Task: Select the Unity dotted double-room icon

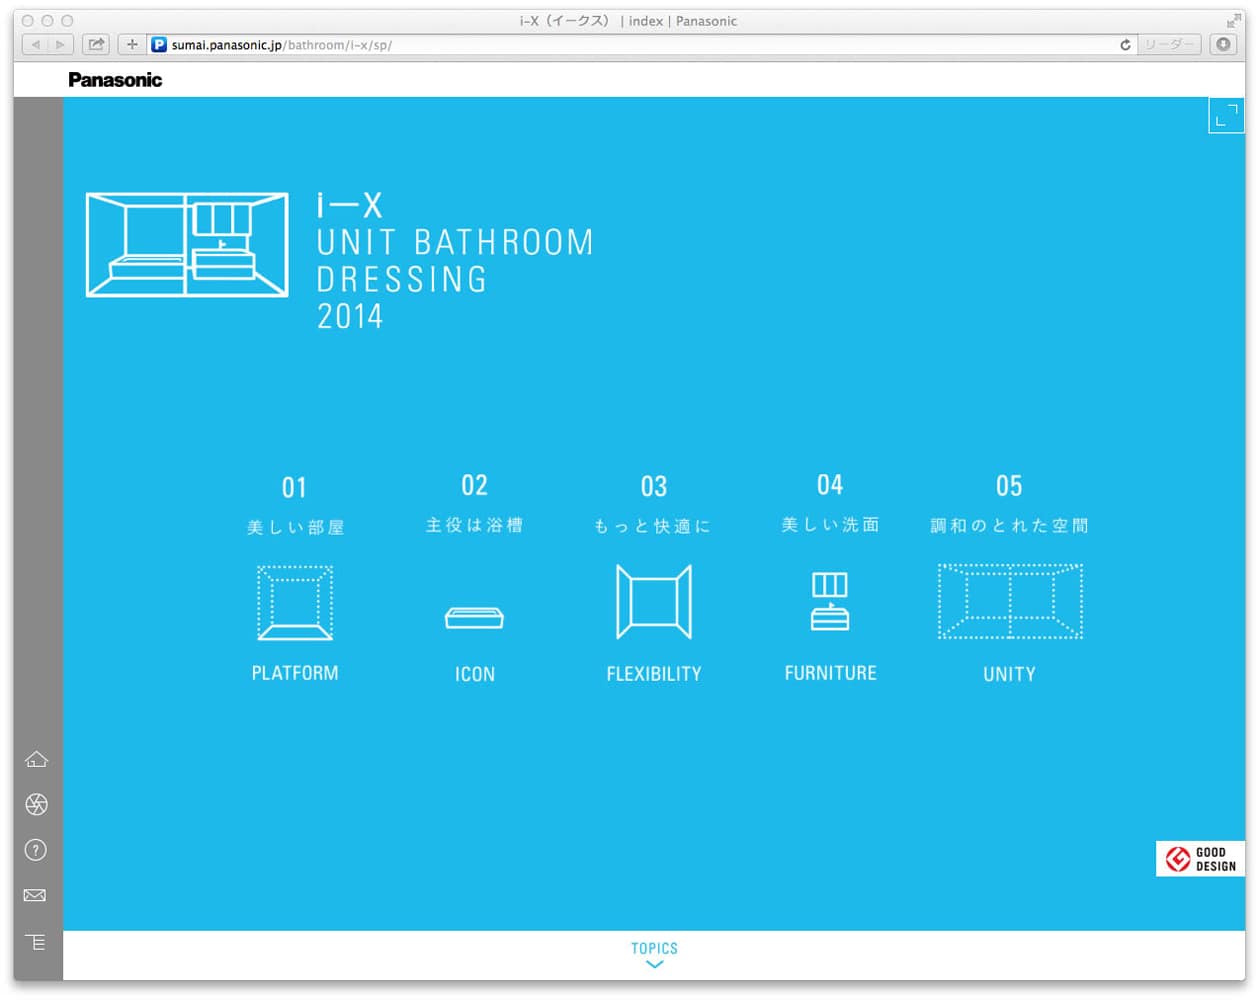Action: [1010, 601]
